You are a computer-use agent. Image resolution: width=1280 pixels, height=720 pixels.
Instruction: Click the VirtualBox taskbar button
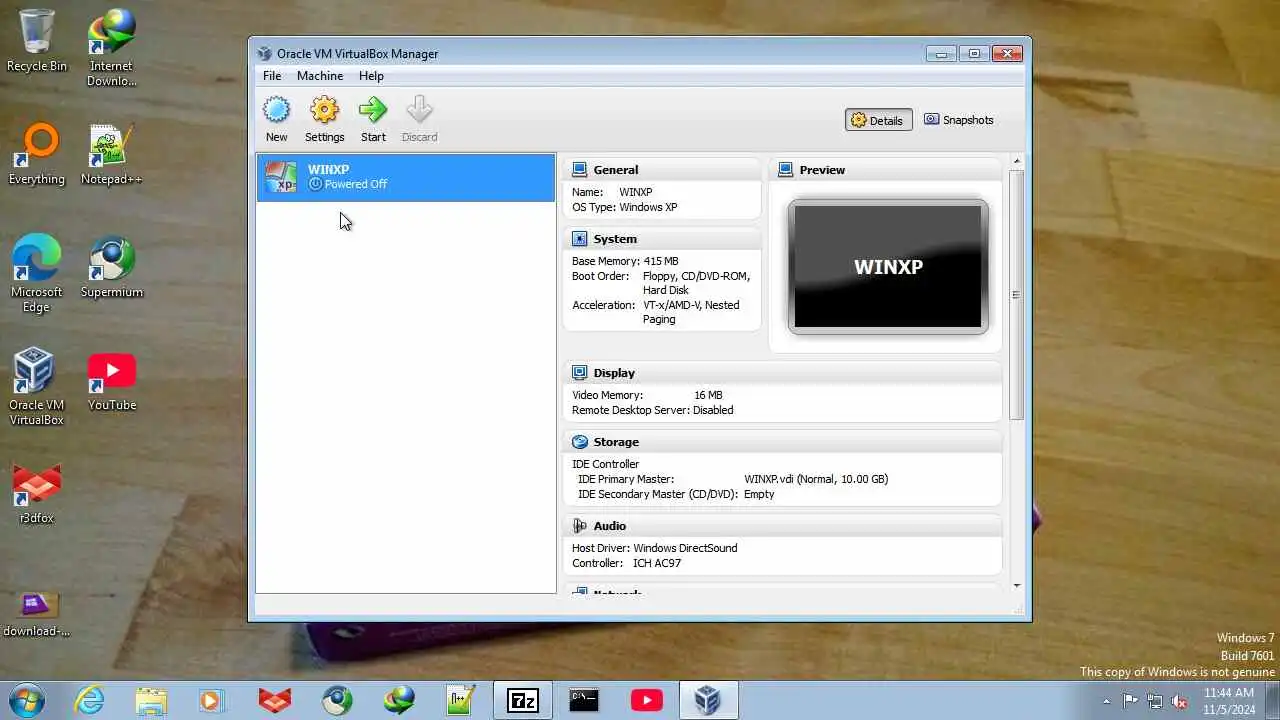[x=708, y=700]
